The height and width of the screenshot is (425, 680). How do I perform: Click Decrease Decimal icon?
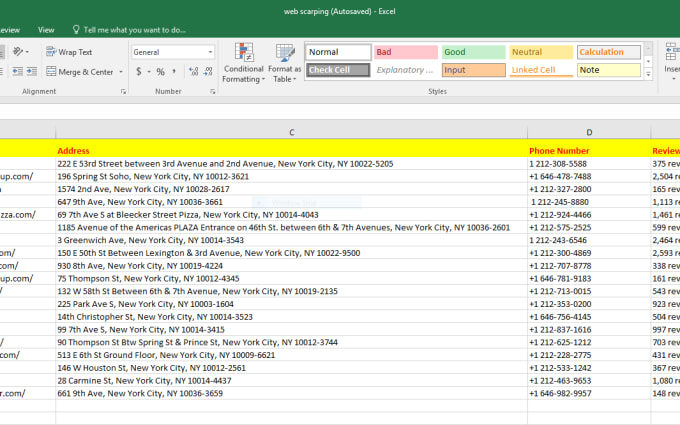click(x=208, y=72)
